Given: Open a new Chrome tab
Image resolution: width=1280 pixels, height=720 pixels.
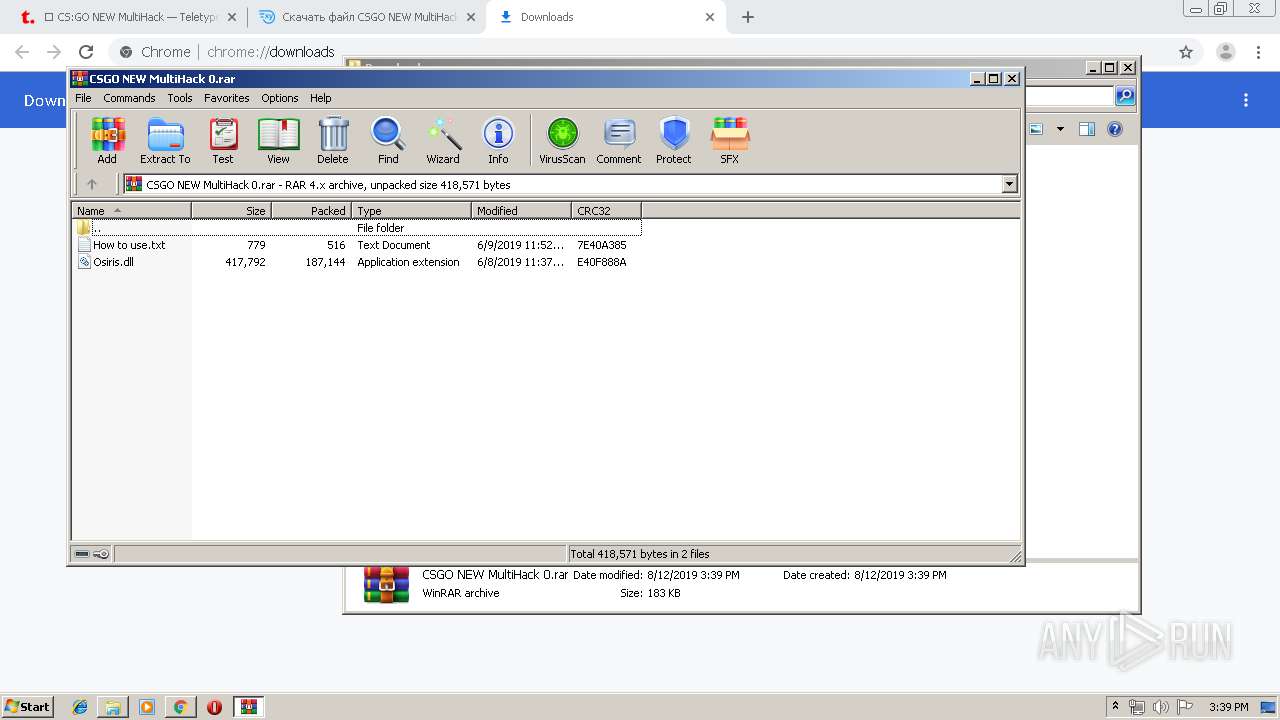Looking at the screenshot, I should pos(748,17).
